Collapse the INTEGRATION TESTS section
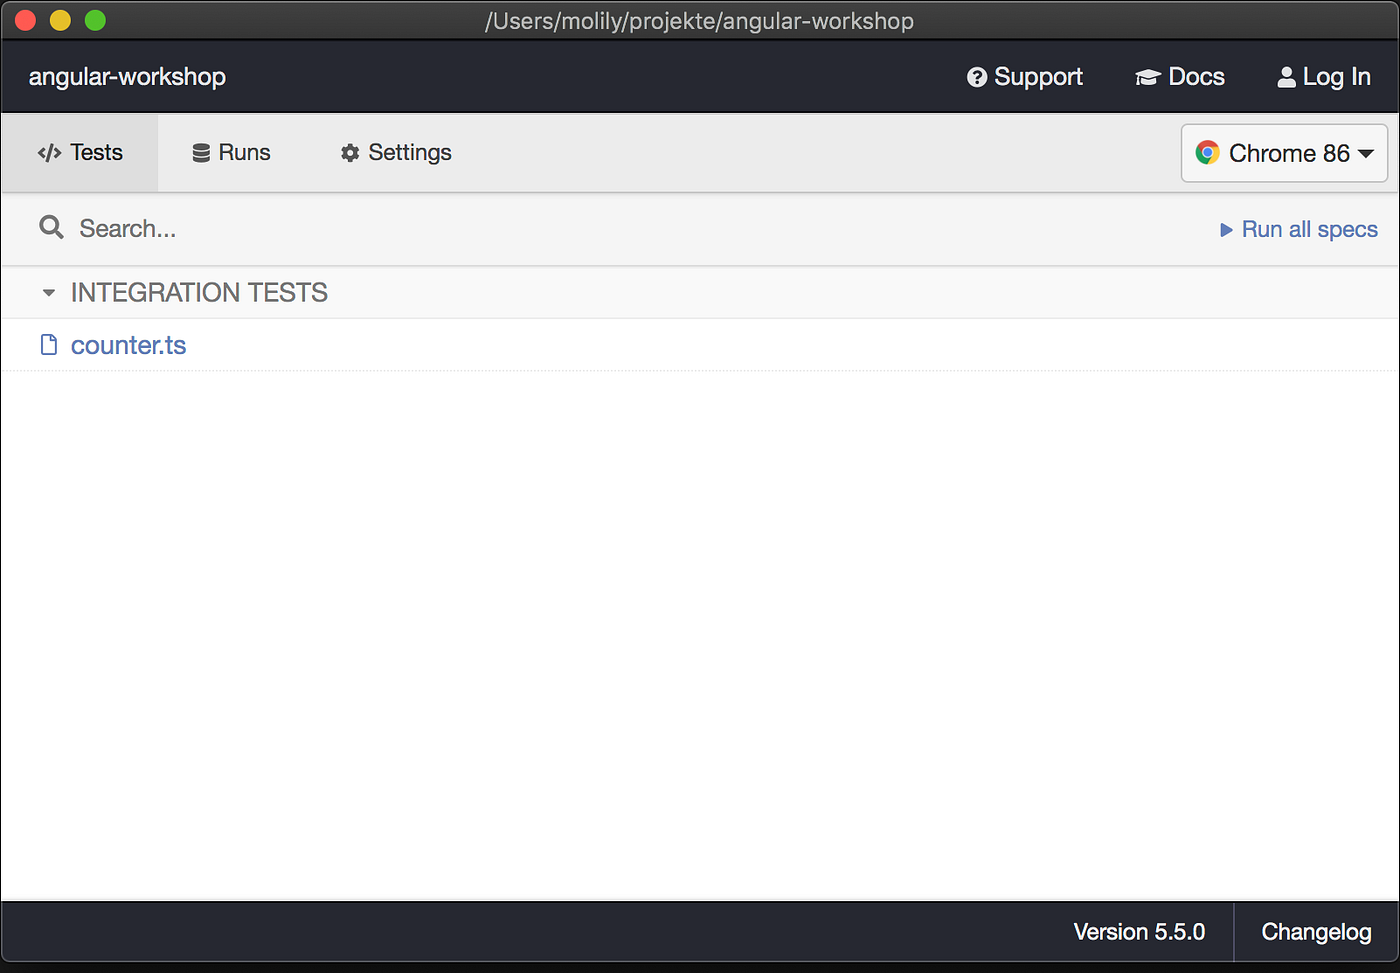1400x973 pixels. tap(48, 292)
